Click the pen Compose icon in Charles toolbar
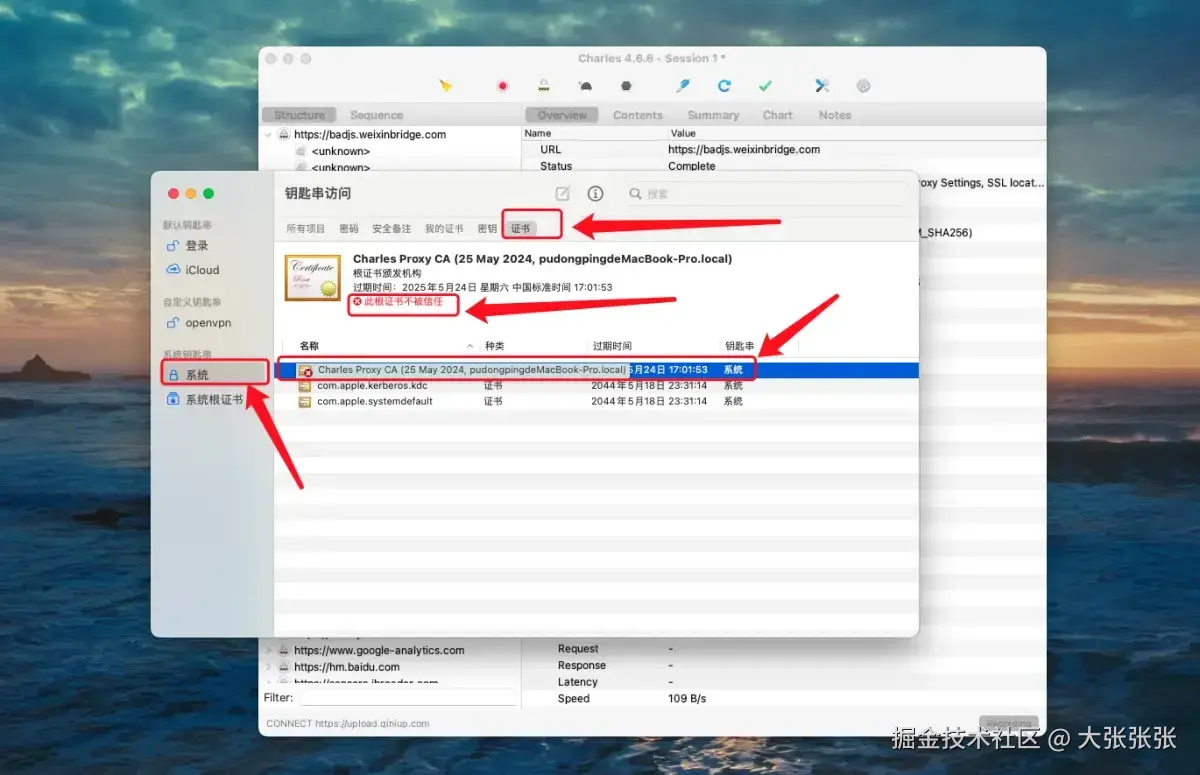This screenshot has width=1200, height=775. 683,86
